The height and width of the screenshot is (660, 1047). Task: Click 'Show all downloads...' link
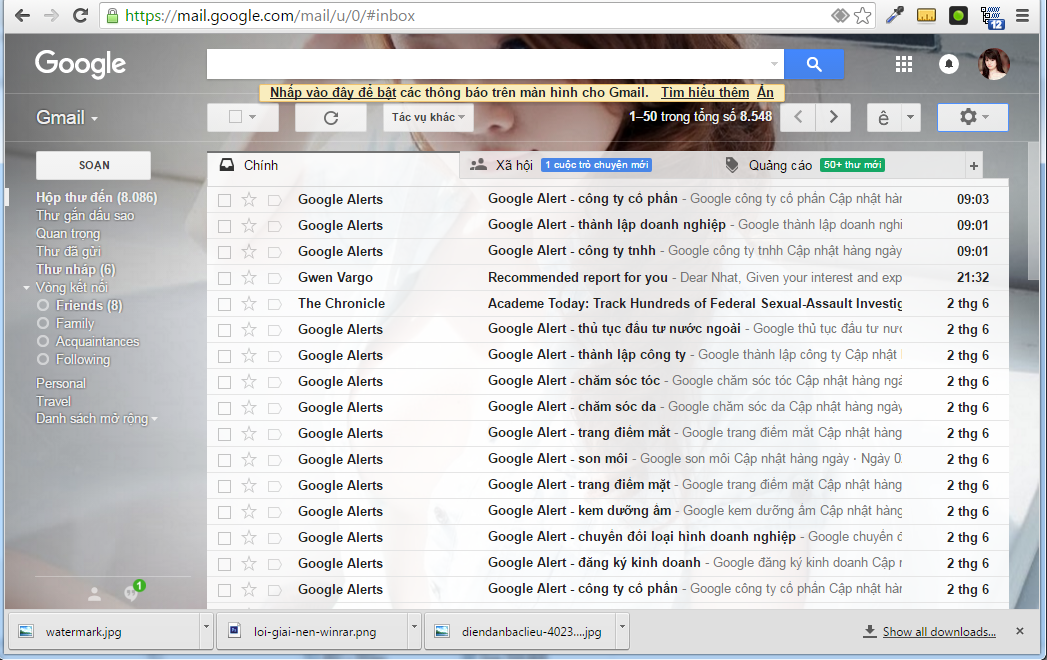click(938, 631)
